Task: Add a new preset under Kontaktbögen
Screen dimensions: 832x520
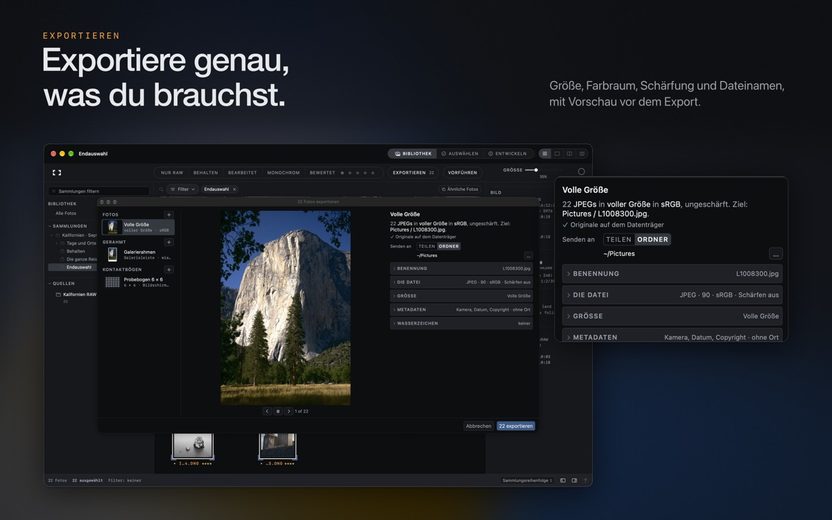Action: click(169, 270)
